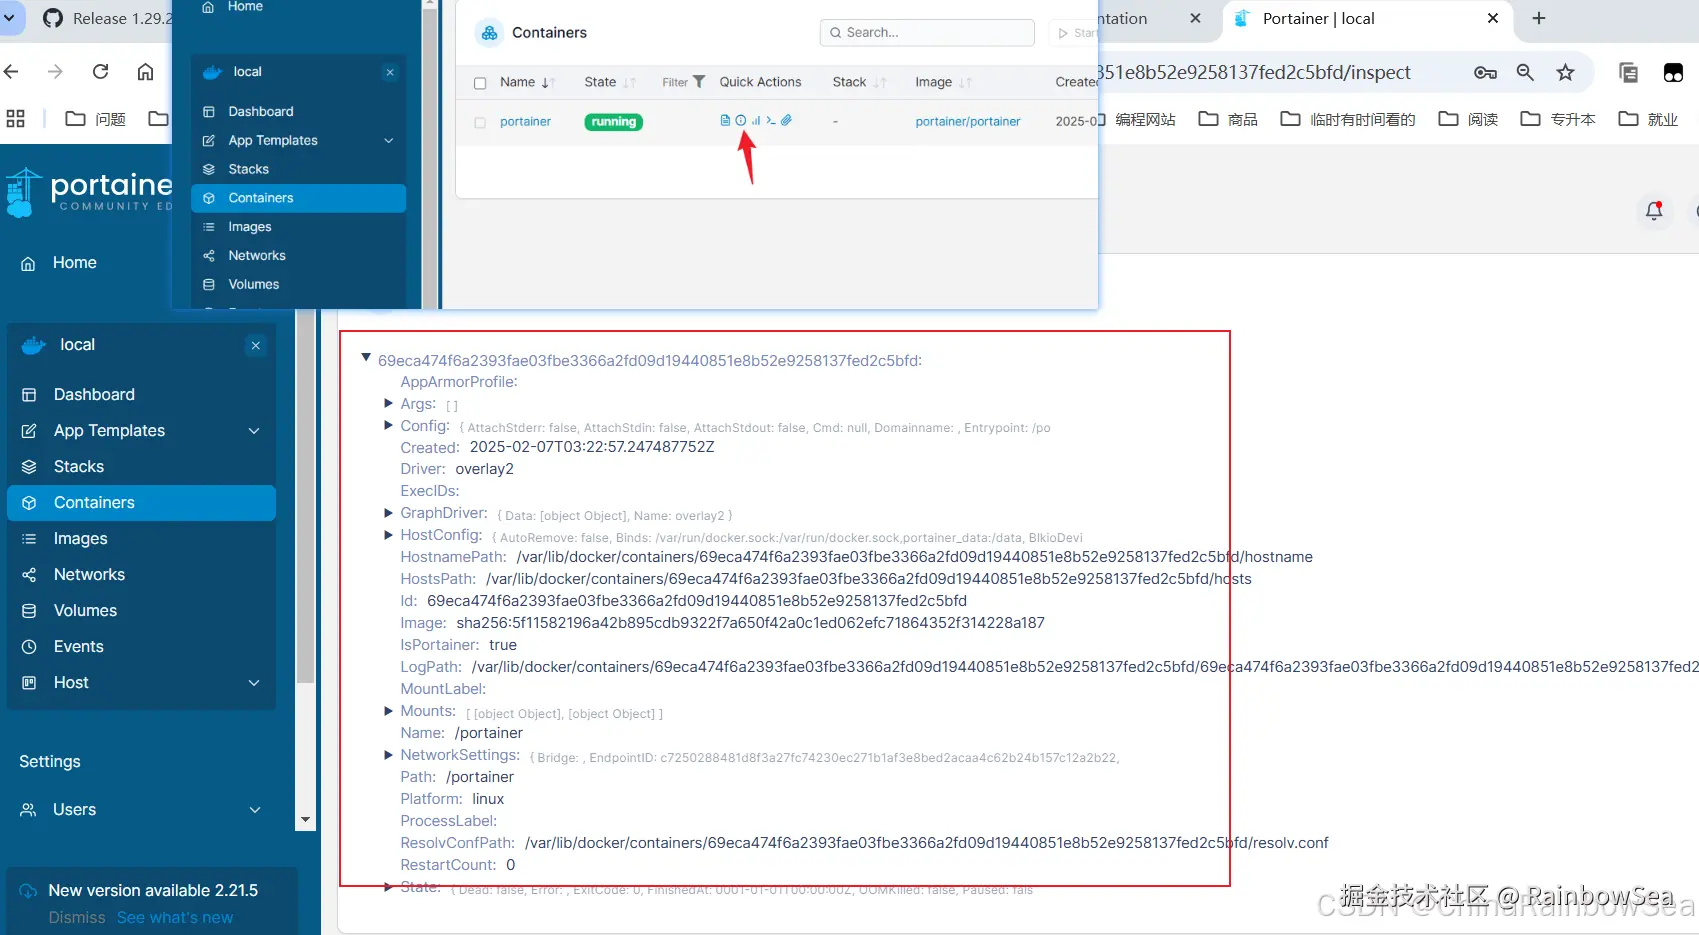Viewport: 1699px width, 935px height.
Task: Open Containers in the main sidebar
Action: point(141,503)
